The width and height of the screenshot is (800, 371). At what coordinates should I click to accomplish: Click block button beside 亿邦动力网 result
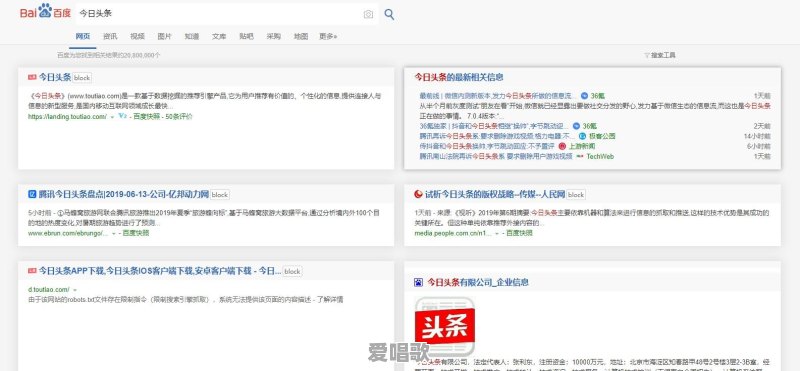tap(220, 194)
